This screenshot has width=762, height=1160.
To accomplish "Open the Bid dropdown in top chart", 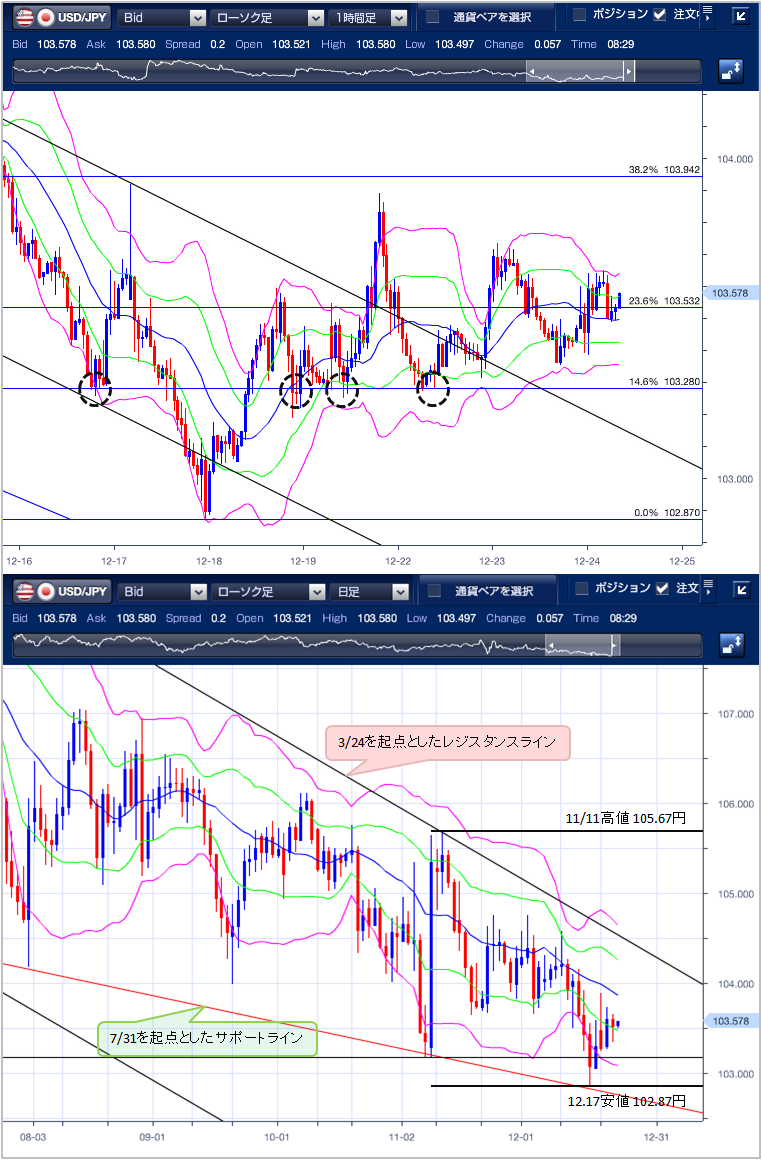I will [163, 17].
